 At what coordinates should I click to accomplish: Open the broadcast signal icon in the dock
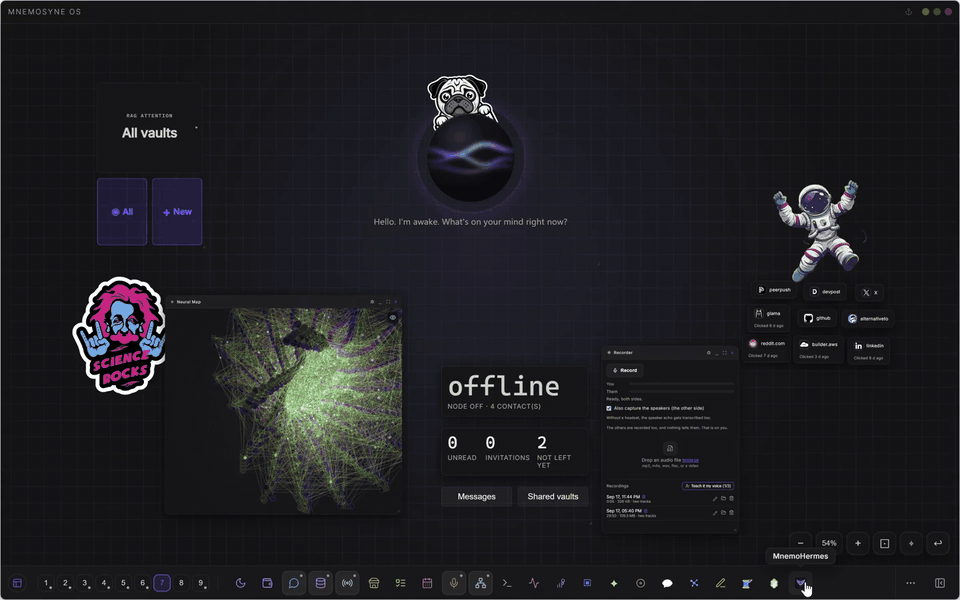(x=347, y=583)
